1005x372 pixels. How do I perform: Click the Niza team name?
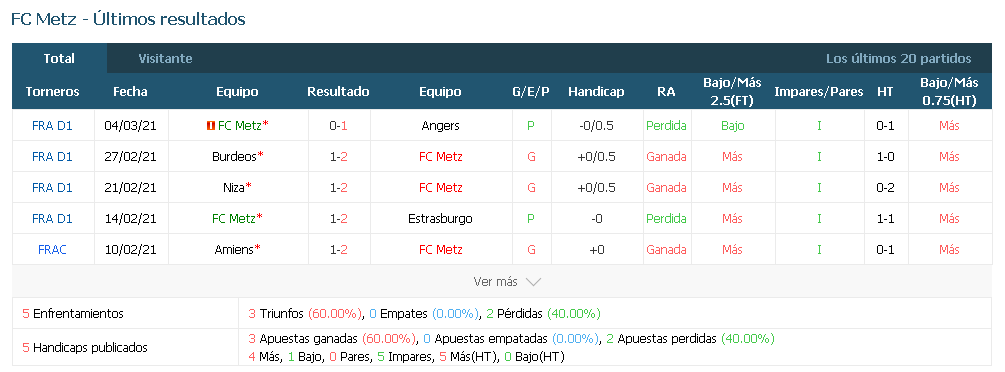[234, 187]
